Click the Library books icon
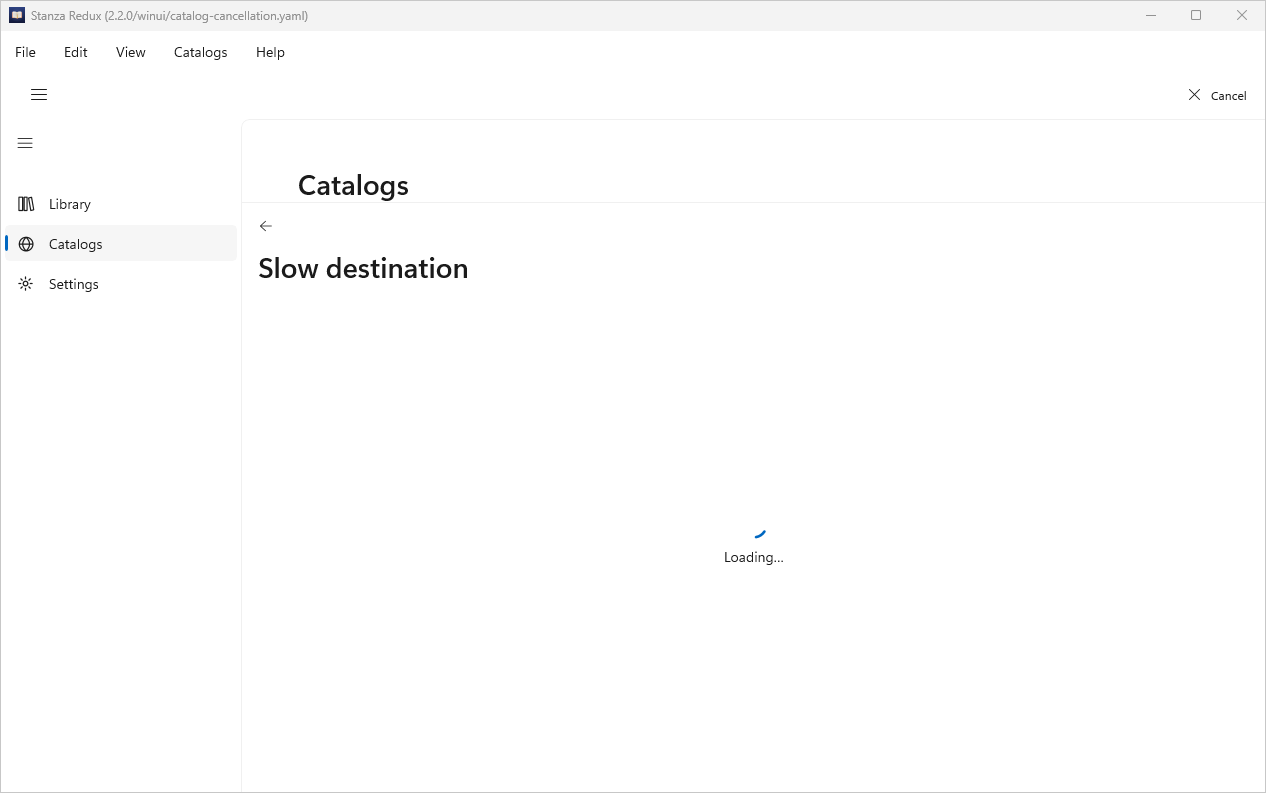The image size is (1266, 793). (x=26, y=204)
